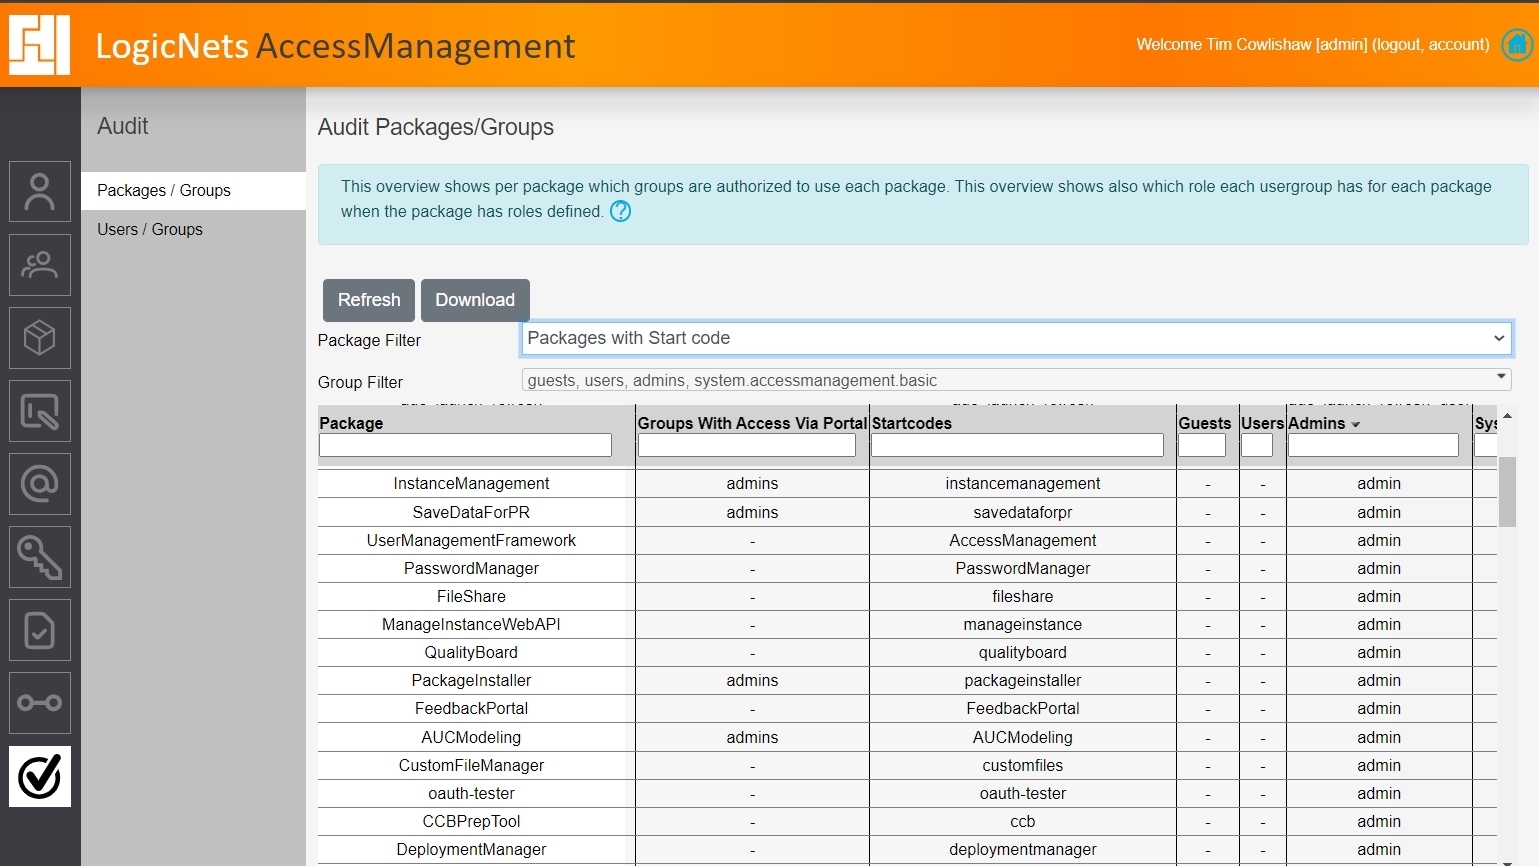Viewport: 1539px width, 866px height.
Task: Select the PasswordManager package cell
Action: (x=471, y=568)
